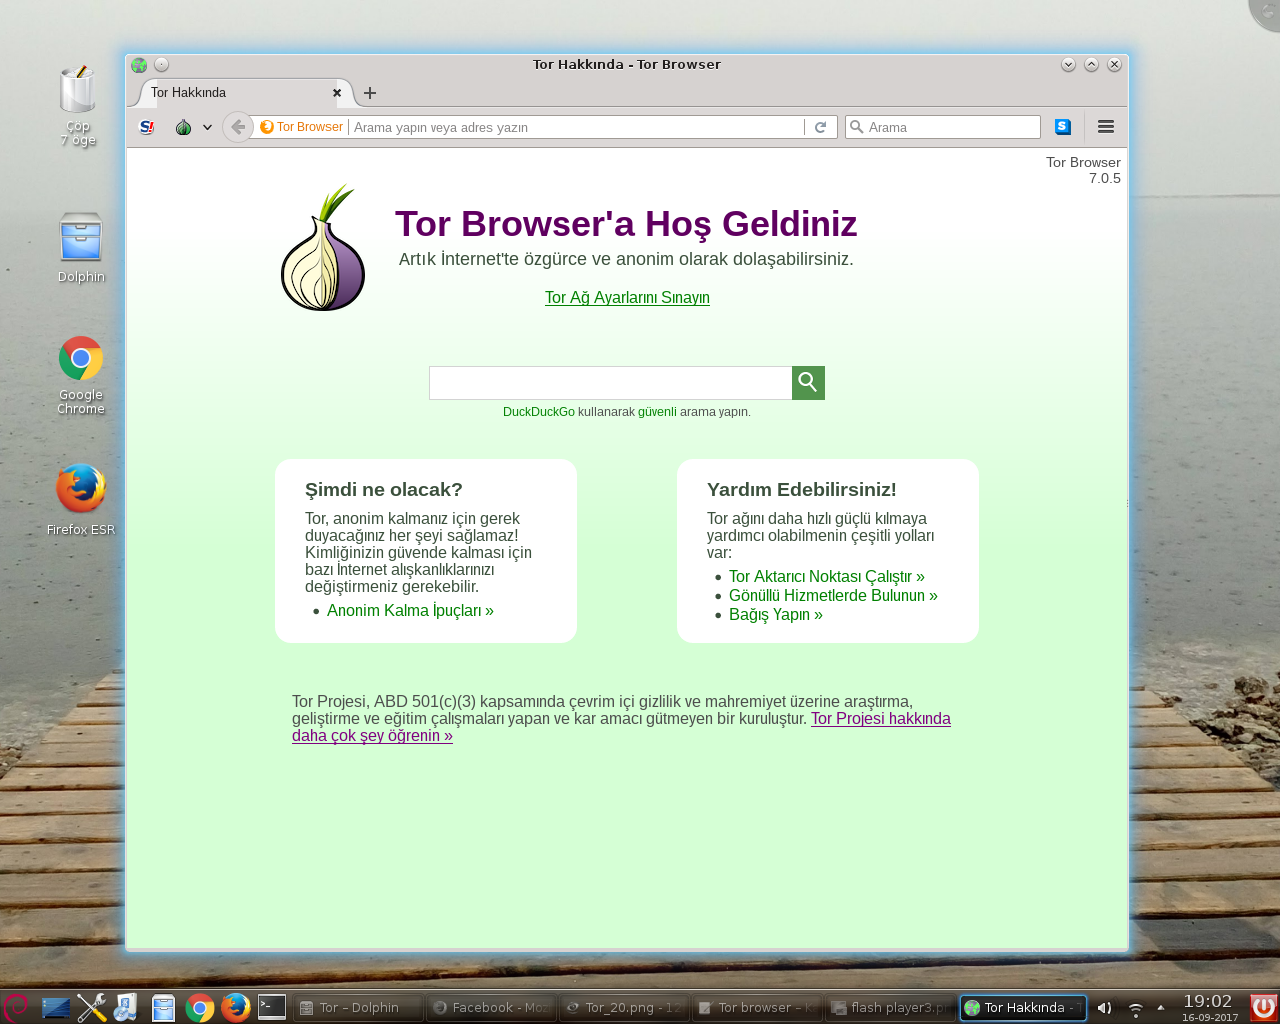Open the Google Chrome desktop icon
This screenshot has width=1280, height=1024.
point(81,376)
